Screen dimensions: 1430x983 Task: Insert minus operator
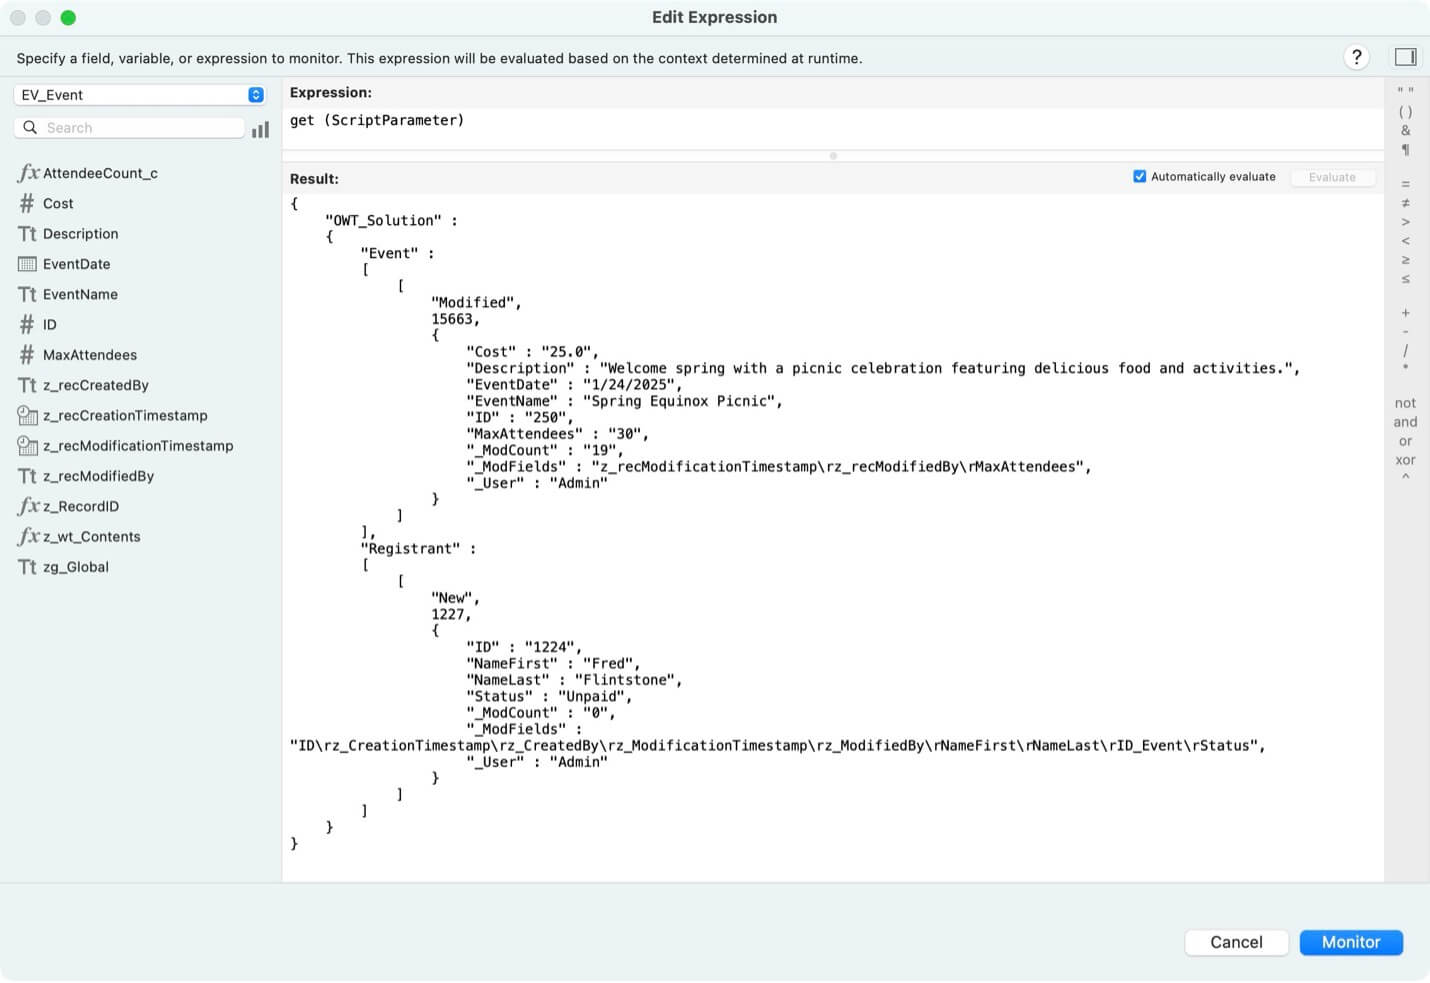(x=1405, y=331)
